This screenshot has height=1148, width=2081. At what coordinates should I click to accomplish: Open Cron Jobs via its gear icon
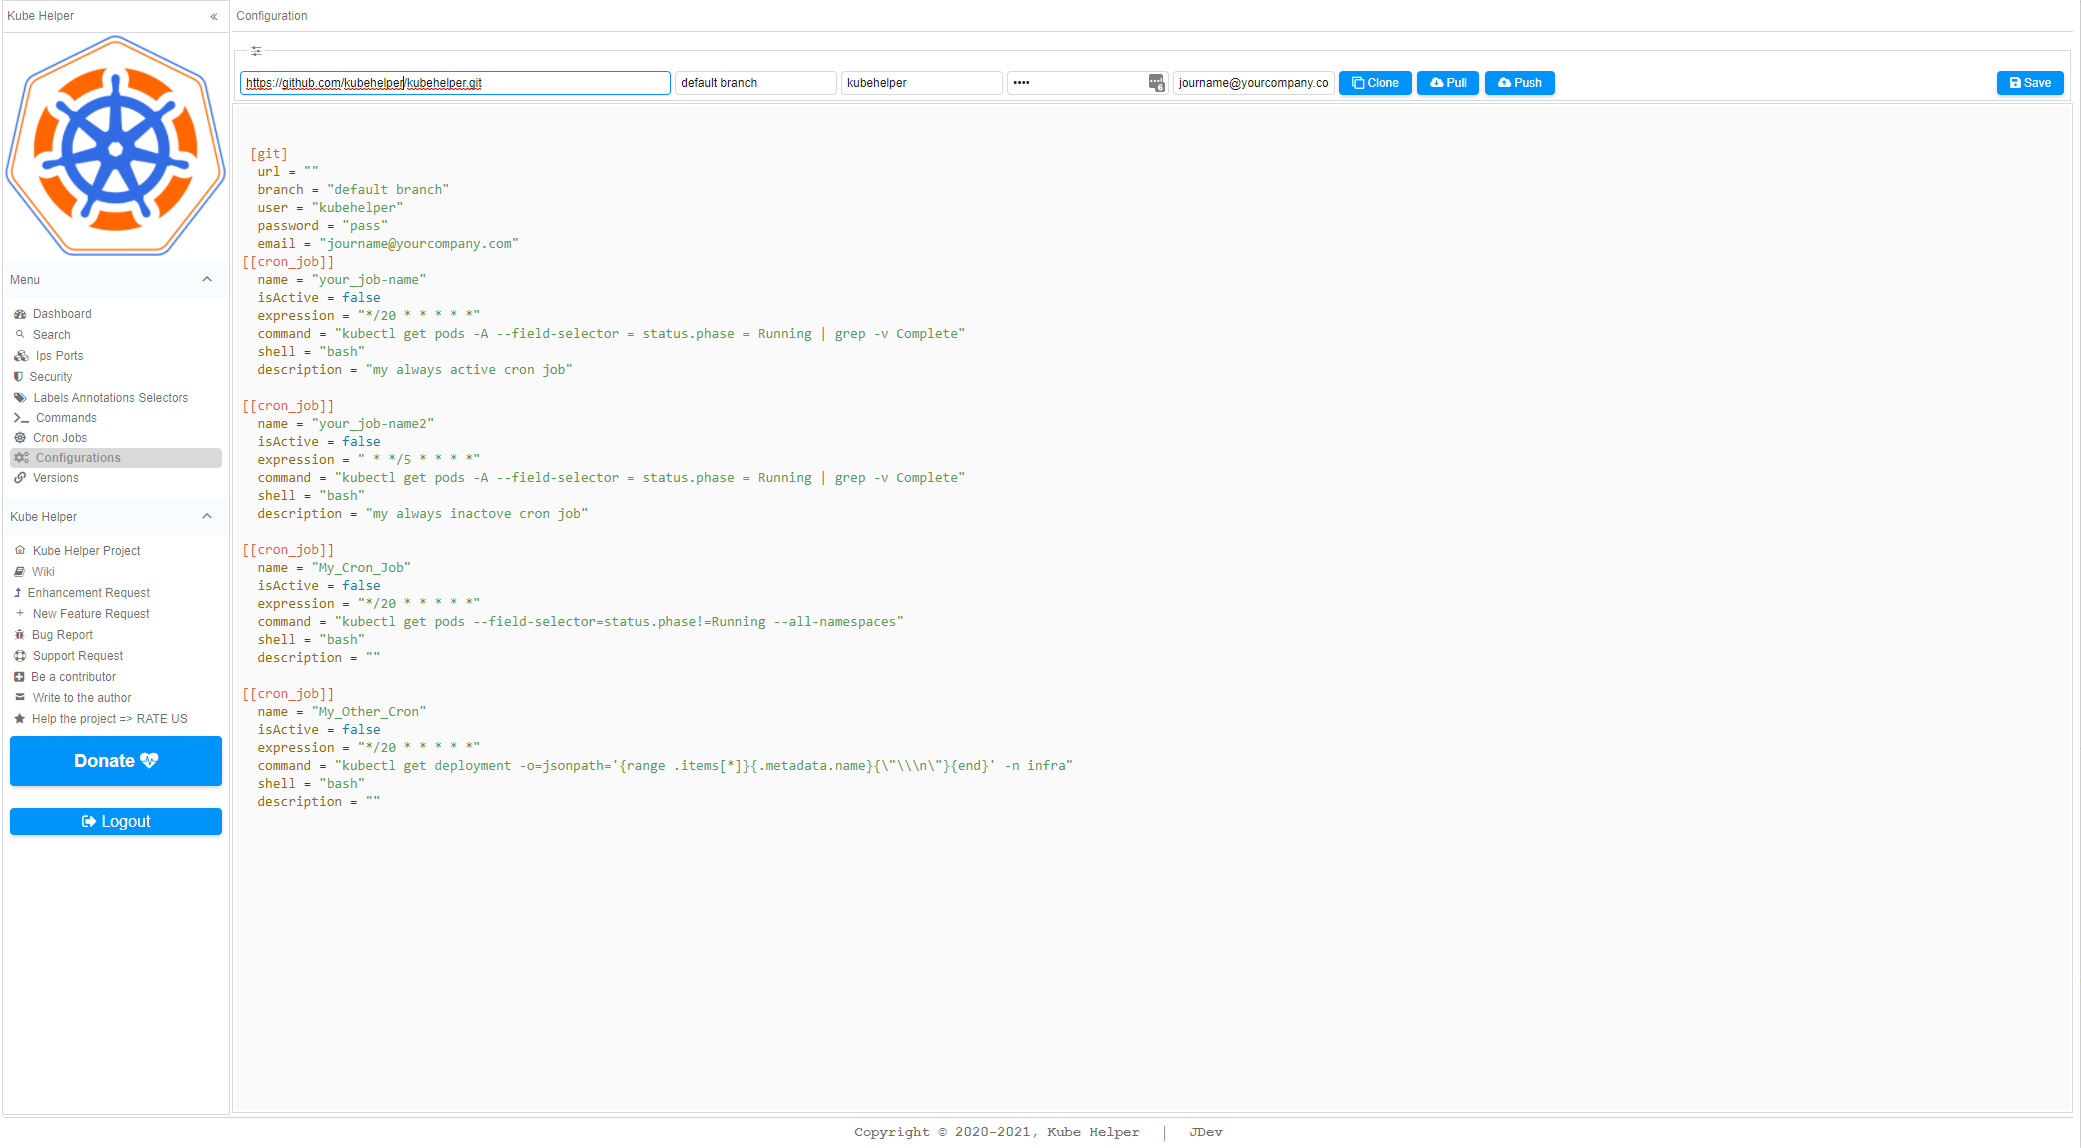(21, 438)
